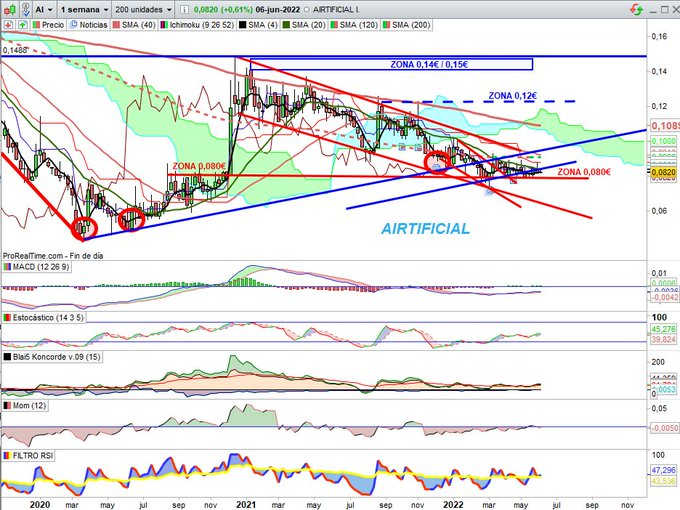Image resolution: width=680 pixels, height=510 pixels.
Task: Open the AI ticker dropdown
Action: 44,9
